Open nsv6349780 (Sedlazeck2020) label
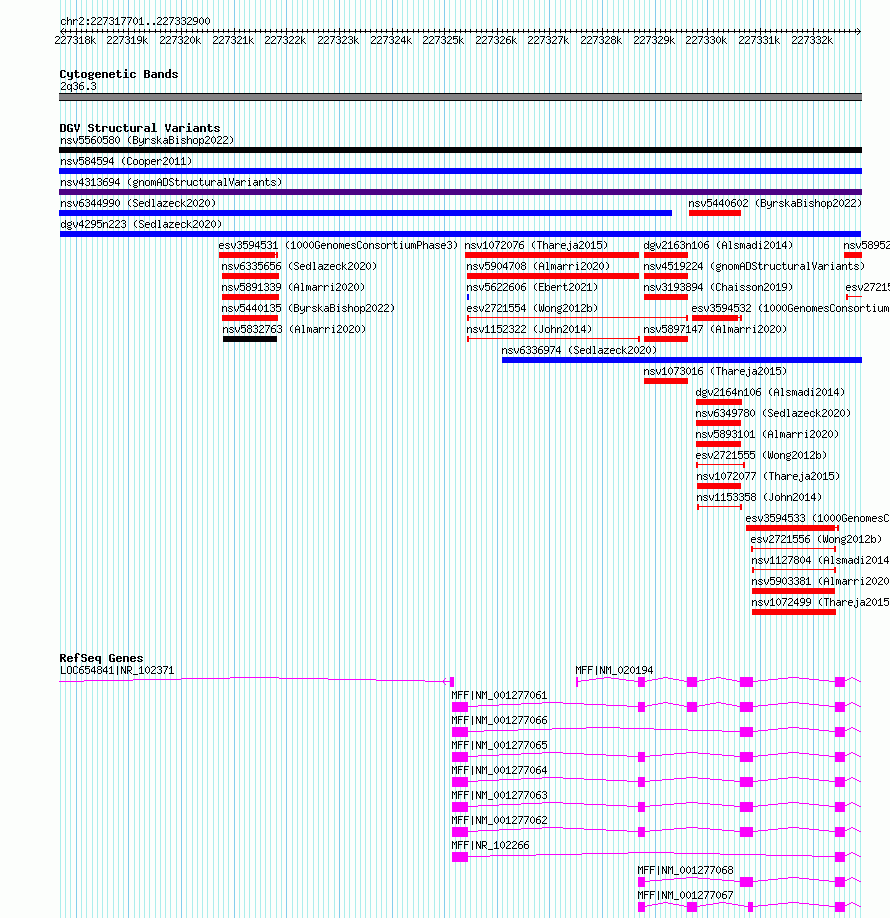The height and width of the screenshot is (918, 890). [x=773, y=415]
